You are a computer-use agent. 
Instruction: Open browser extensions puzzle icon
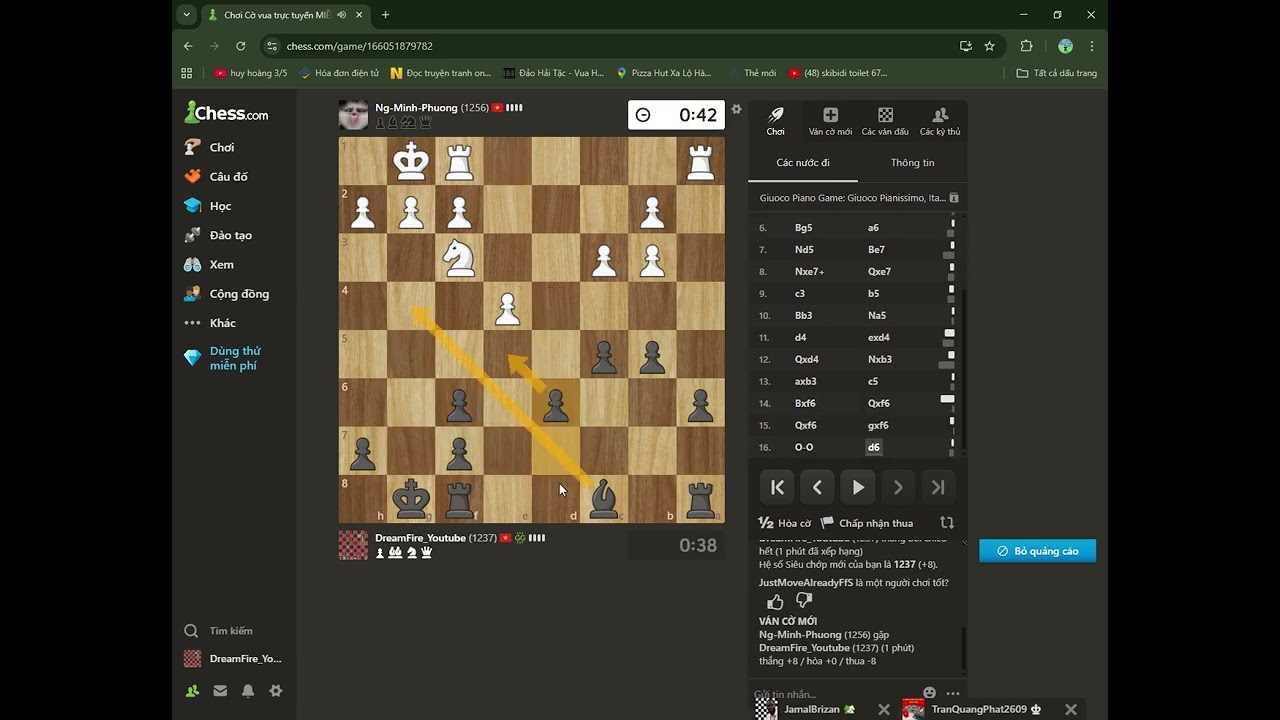coord(1026,46)
